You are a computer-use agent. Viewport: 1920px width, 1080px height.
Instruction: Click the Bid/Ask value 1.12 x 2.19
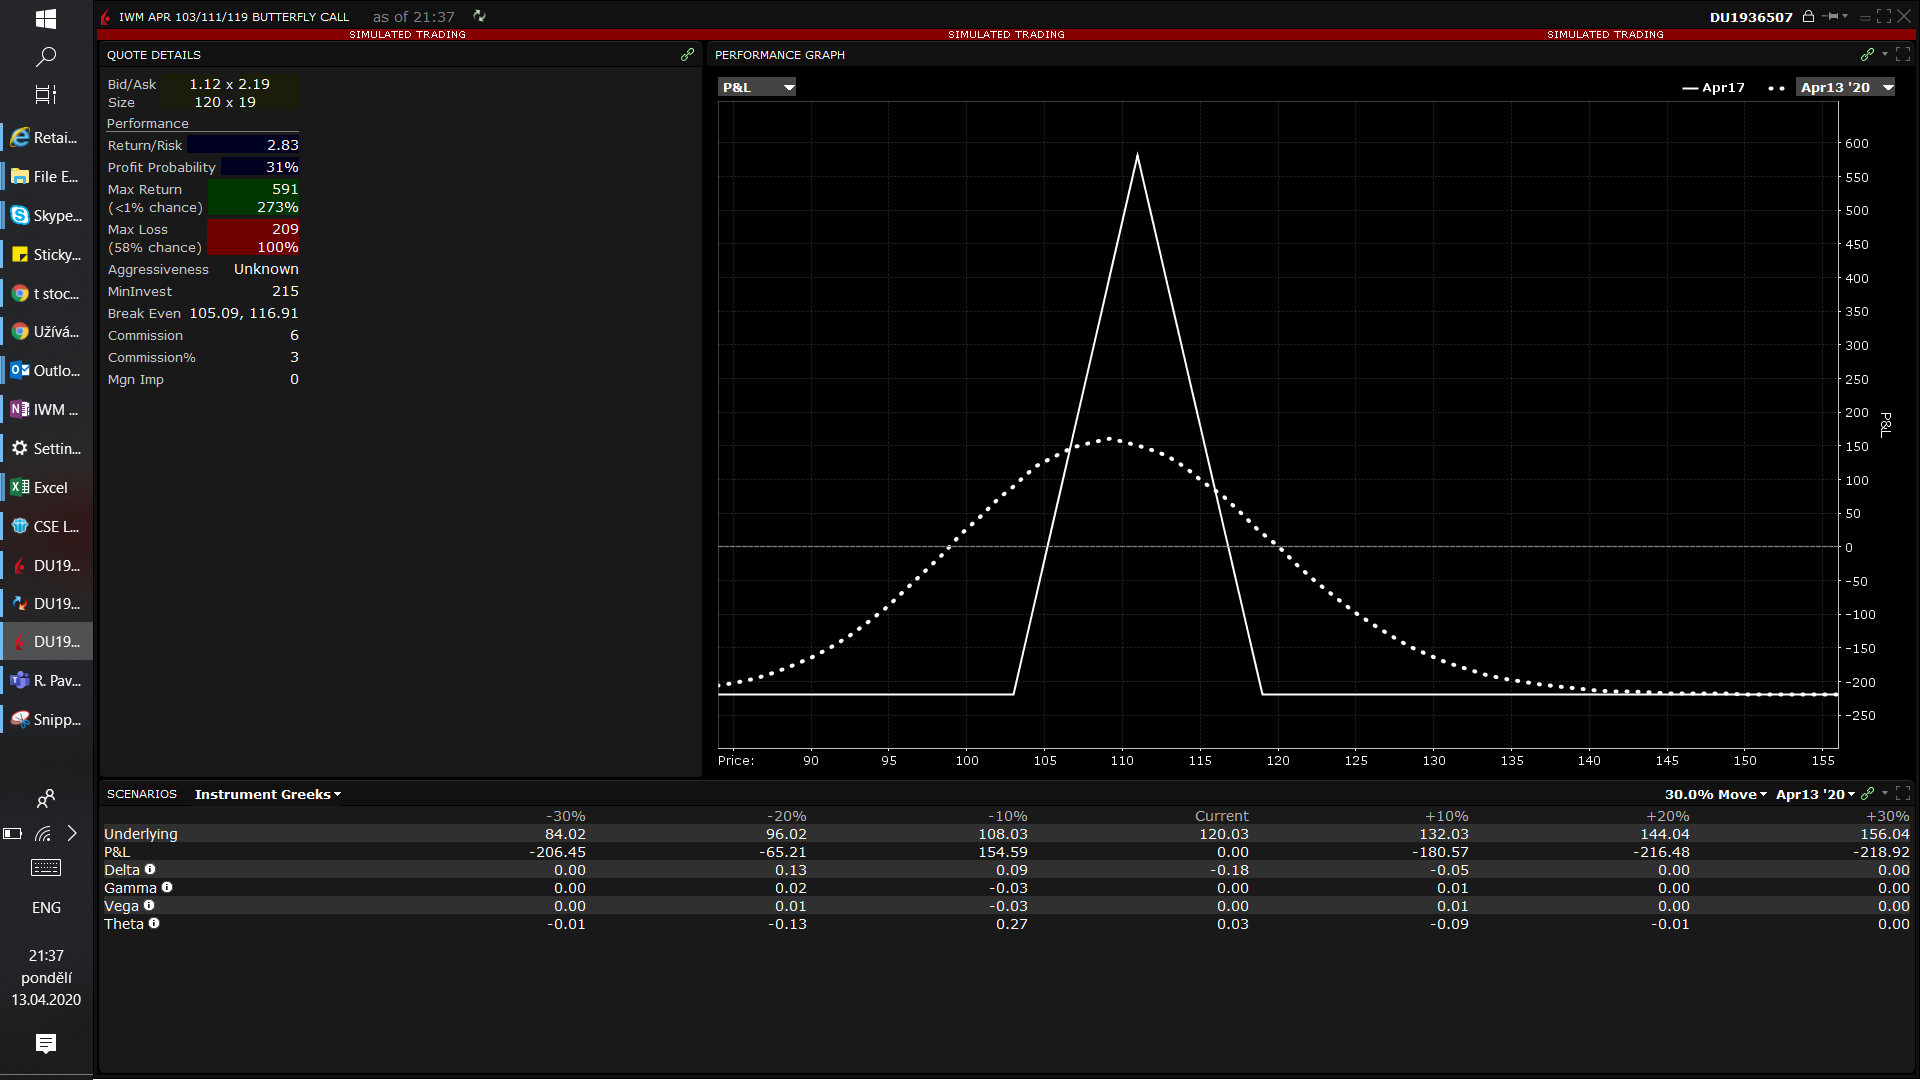pos(230,84)
